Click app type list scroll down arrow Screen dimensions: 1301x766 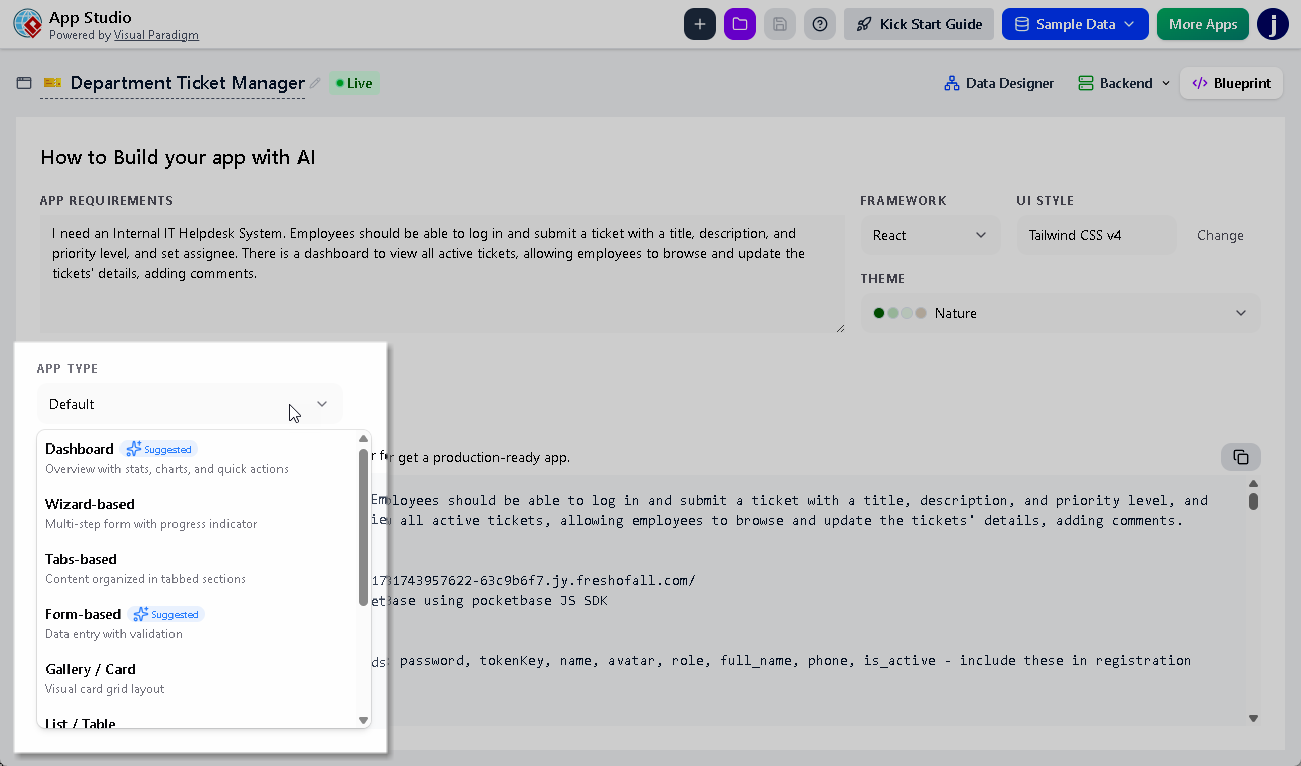364,720
